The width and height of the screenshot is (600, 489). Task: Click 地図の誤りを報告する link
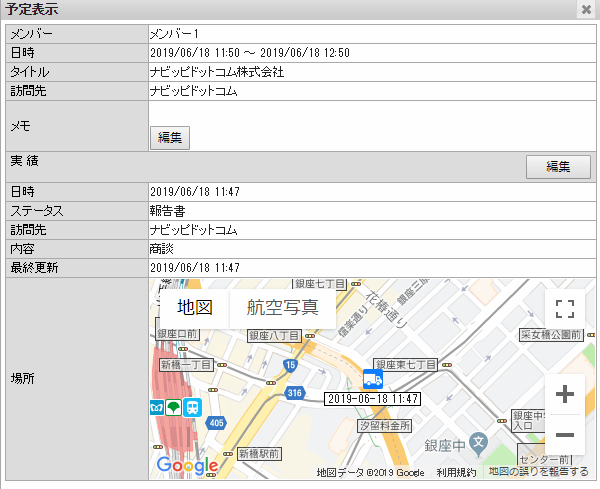point(538,472)
